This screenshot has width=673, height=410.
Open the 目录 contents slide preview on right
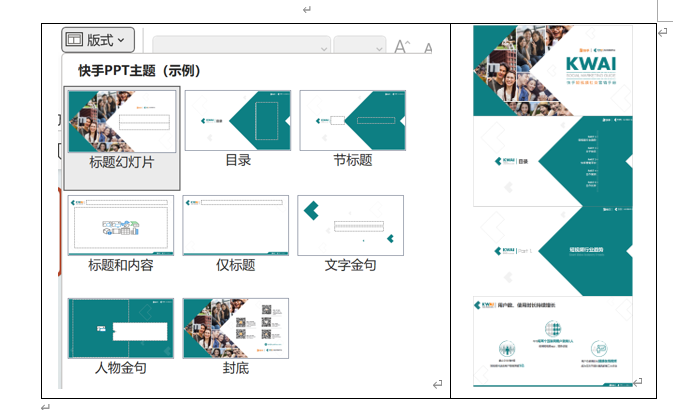tap(553, 161)
